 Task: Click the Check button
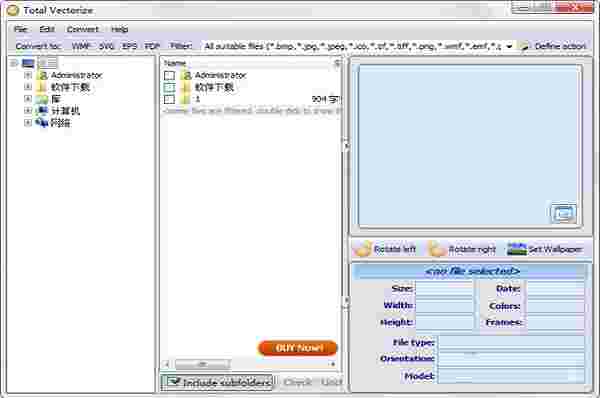(297, 382)
